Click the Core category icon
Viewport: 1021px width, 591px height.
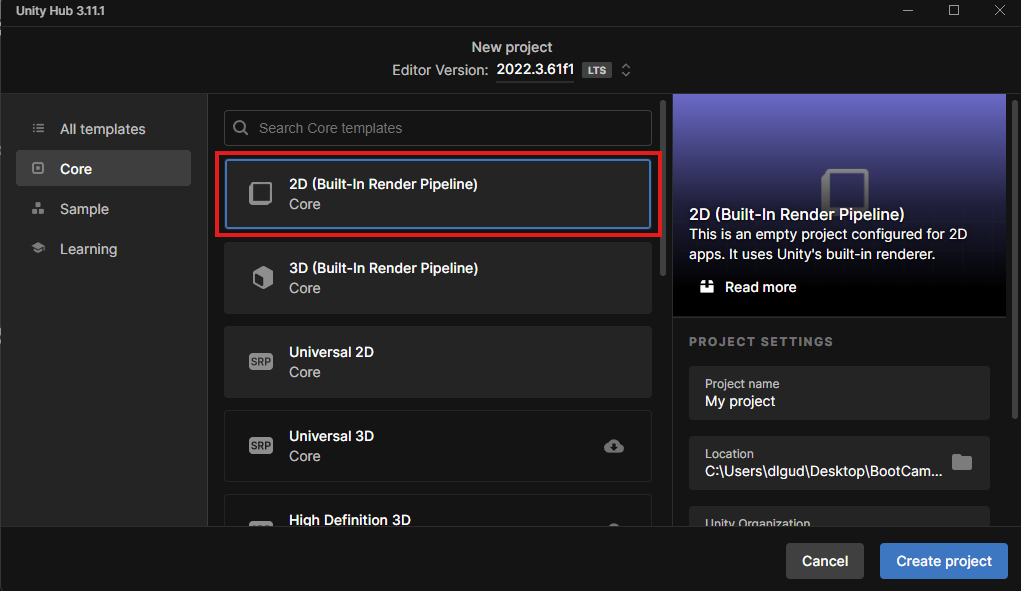38,168
